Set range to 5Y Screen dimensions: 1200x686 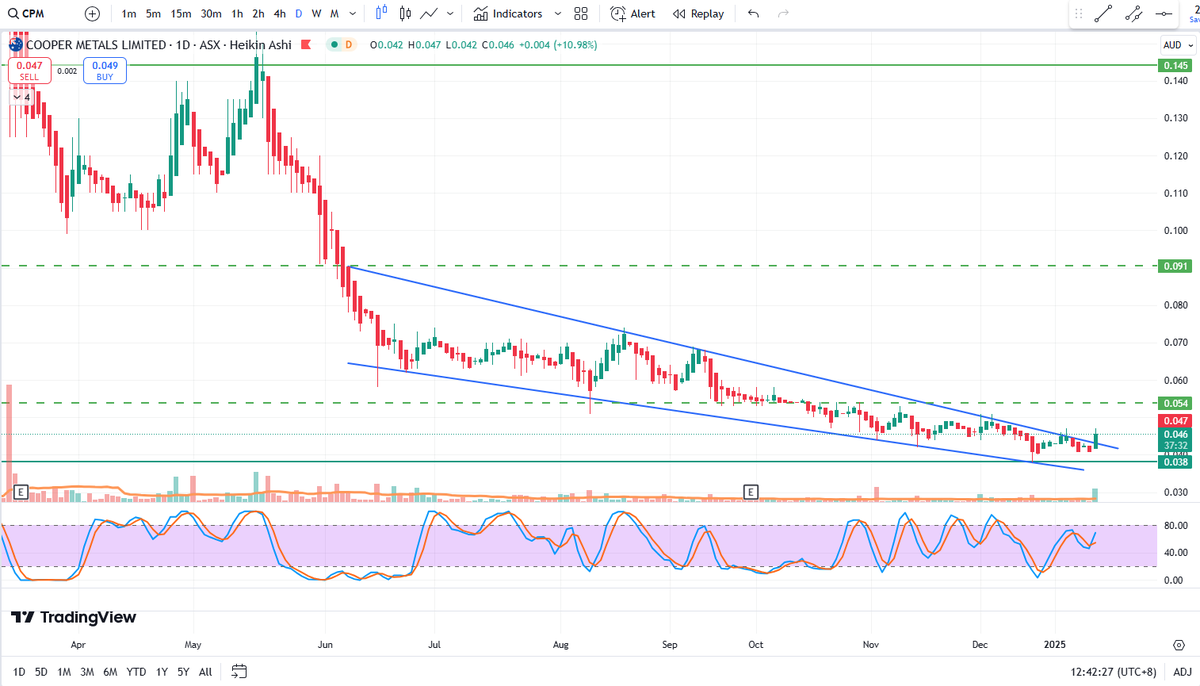pos(184,671)
